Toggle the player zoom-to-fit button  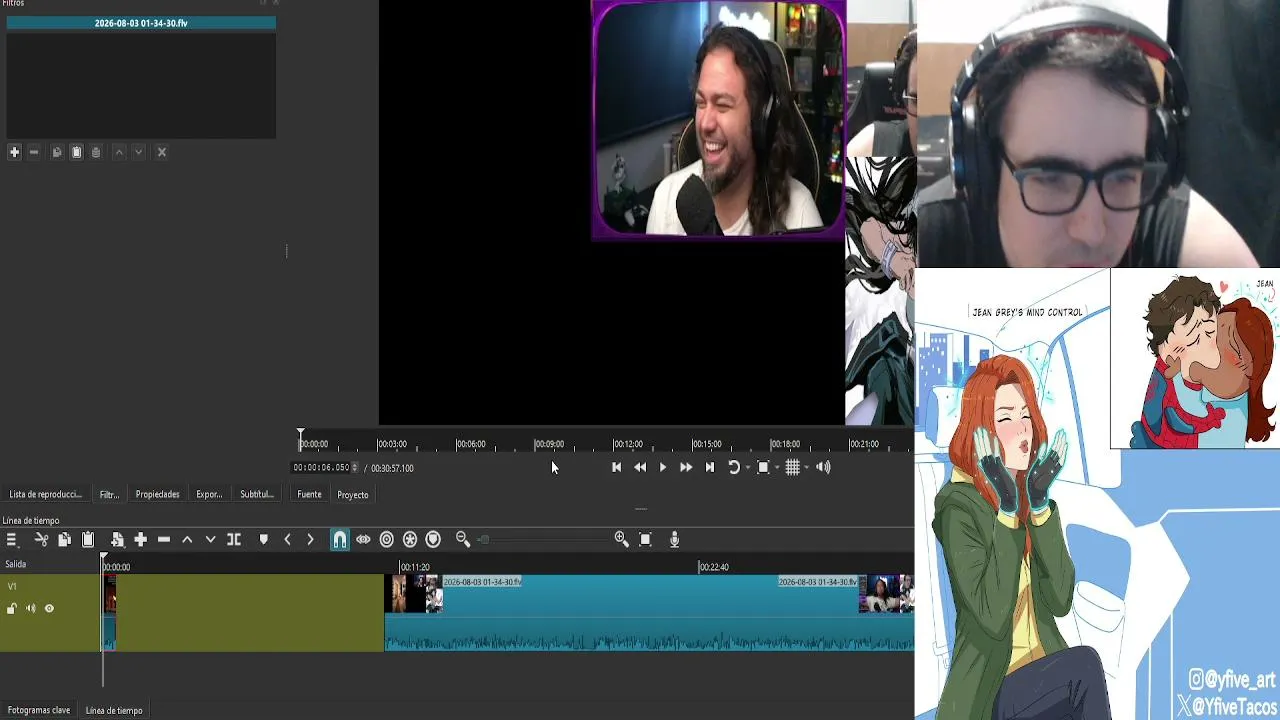[763, 467]
